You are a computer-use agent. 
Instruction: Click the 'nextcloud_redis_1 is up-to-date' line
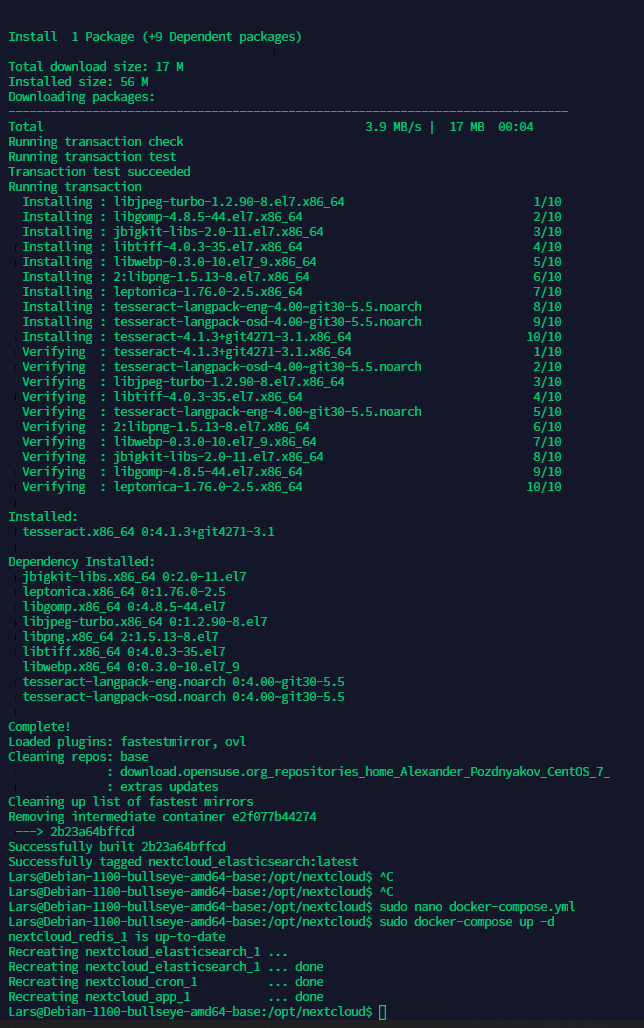(x=117, y=937)
